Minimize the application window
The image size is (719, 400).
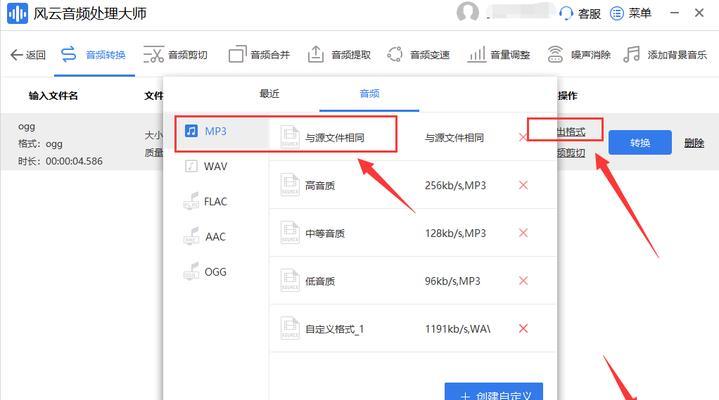(675, 13)
